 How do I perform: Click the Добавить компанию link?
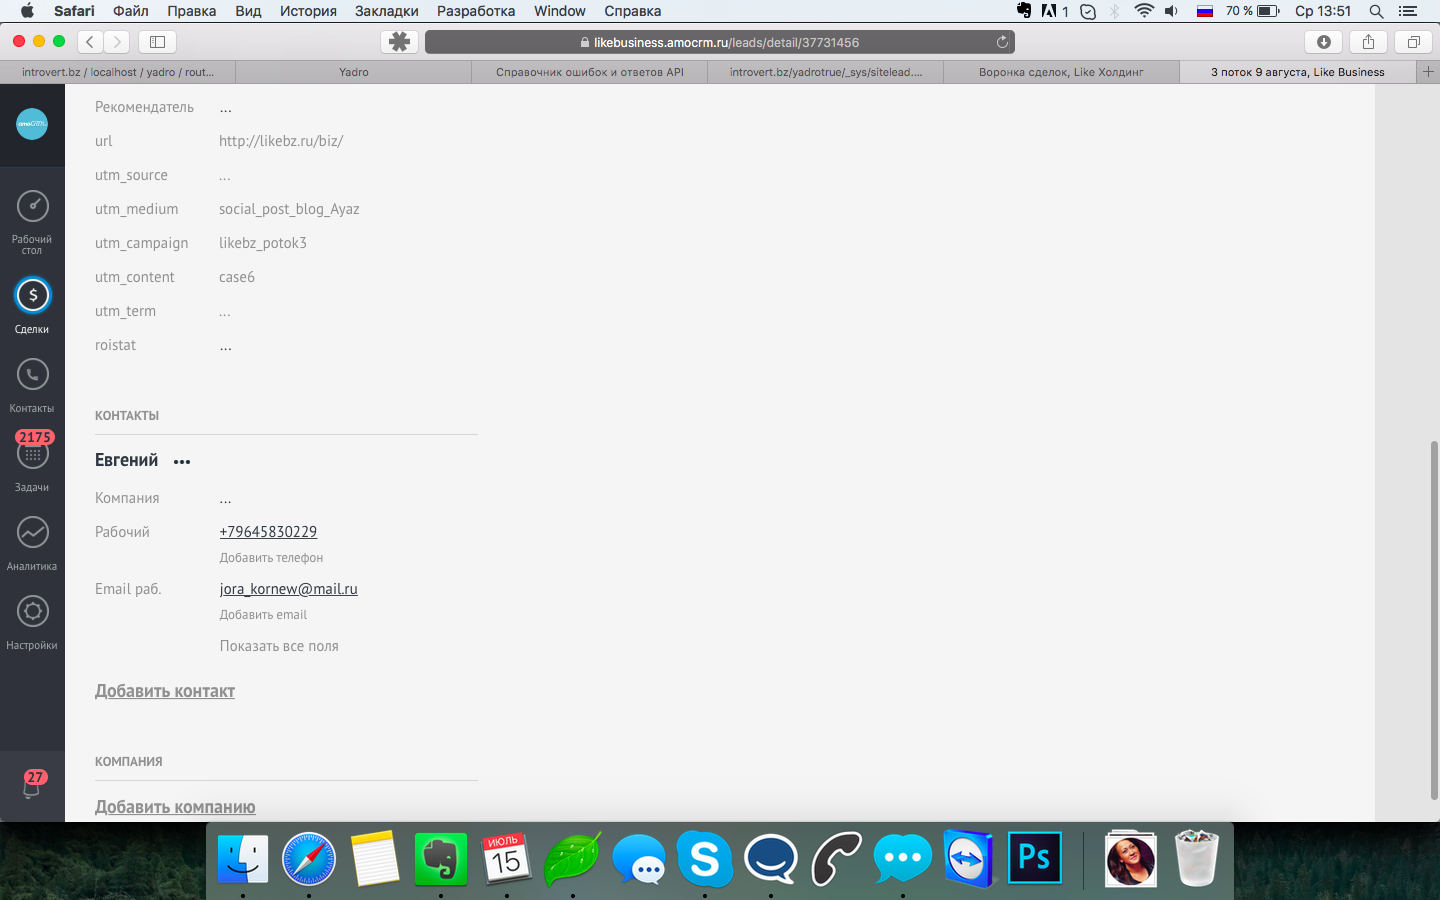coord(175,807)
